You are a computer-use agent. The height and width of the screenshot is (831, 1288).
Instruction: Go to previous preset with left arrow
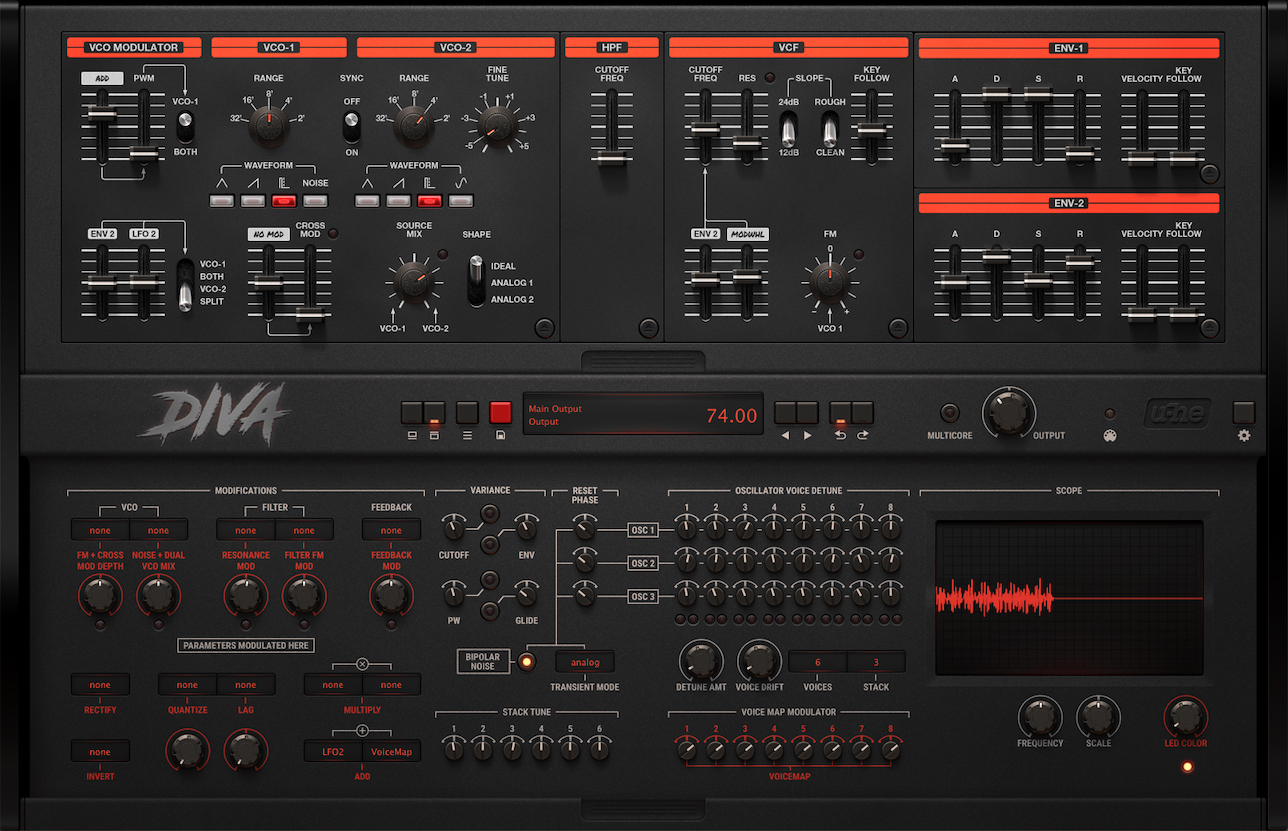pyautogui.click(x=785, y=413)
